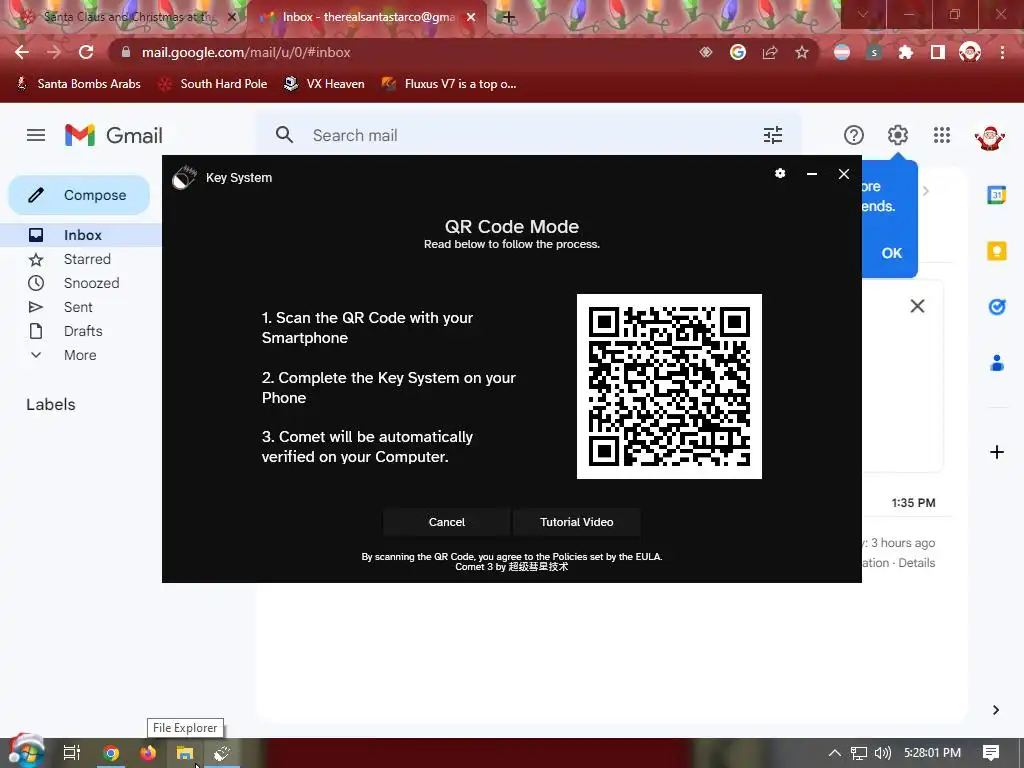
Task: Open the notifications action center
Action: tap(991, 753)
